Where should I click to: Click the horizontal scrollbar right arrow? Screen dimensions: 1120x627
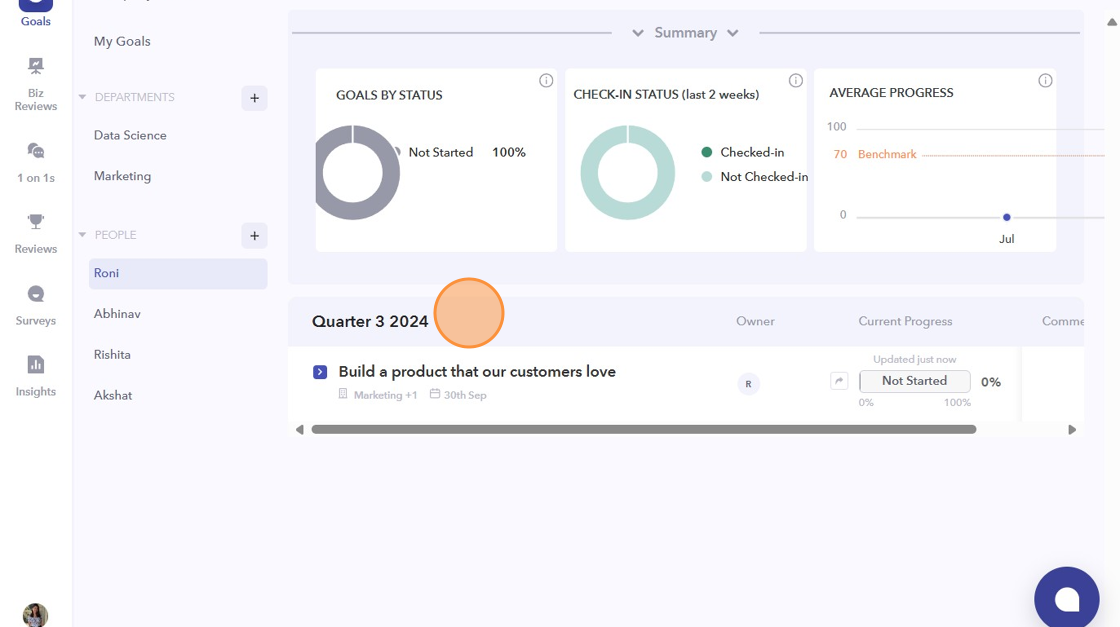(1072, 430)
